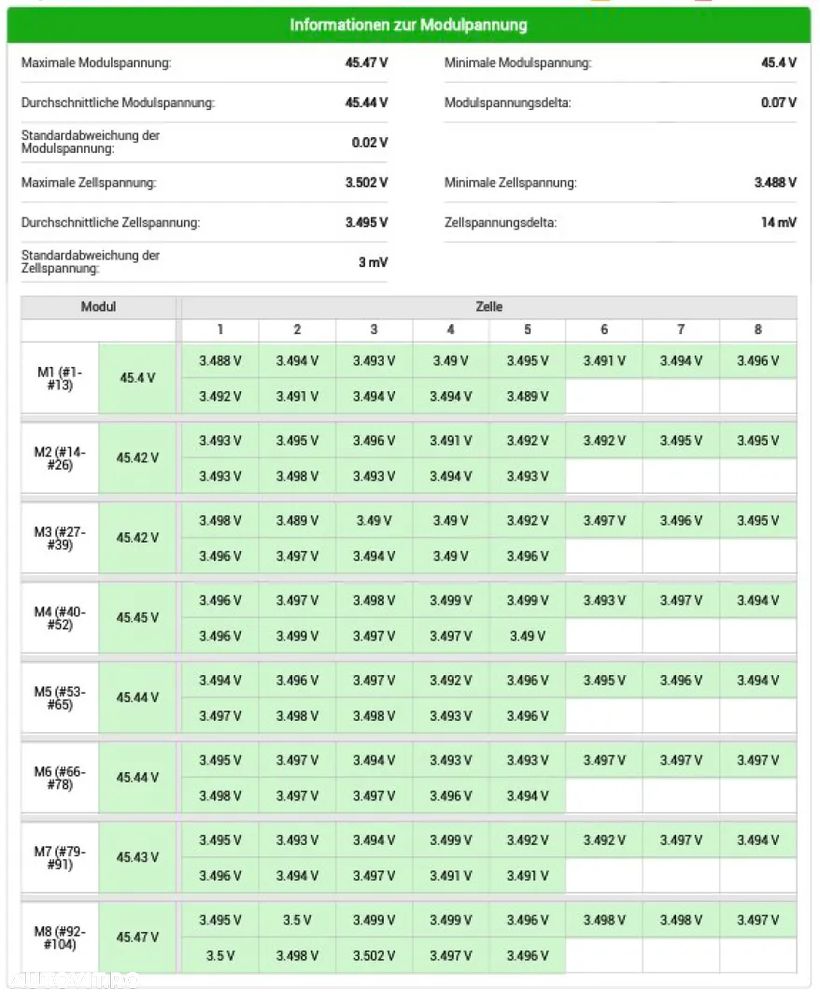The width and height of the screenshot is (820, 999).
Task: Select the M1 module voltage 45.4 V
Action: 138,378
